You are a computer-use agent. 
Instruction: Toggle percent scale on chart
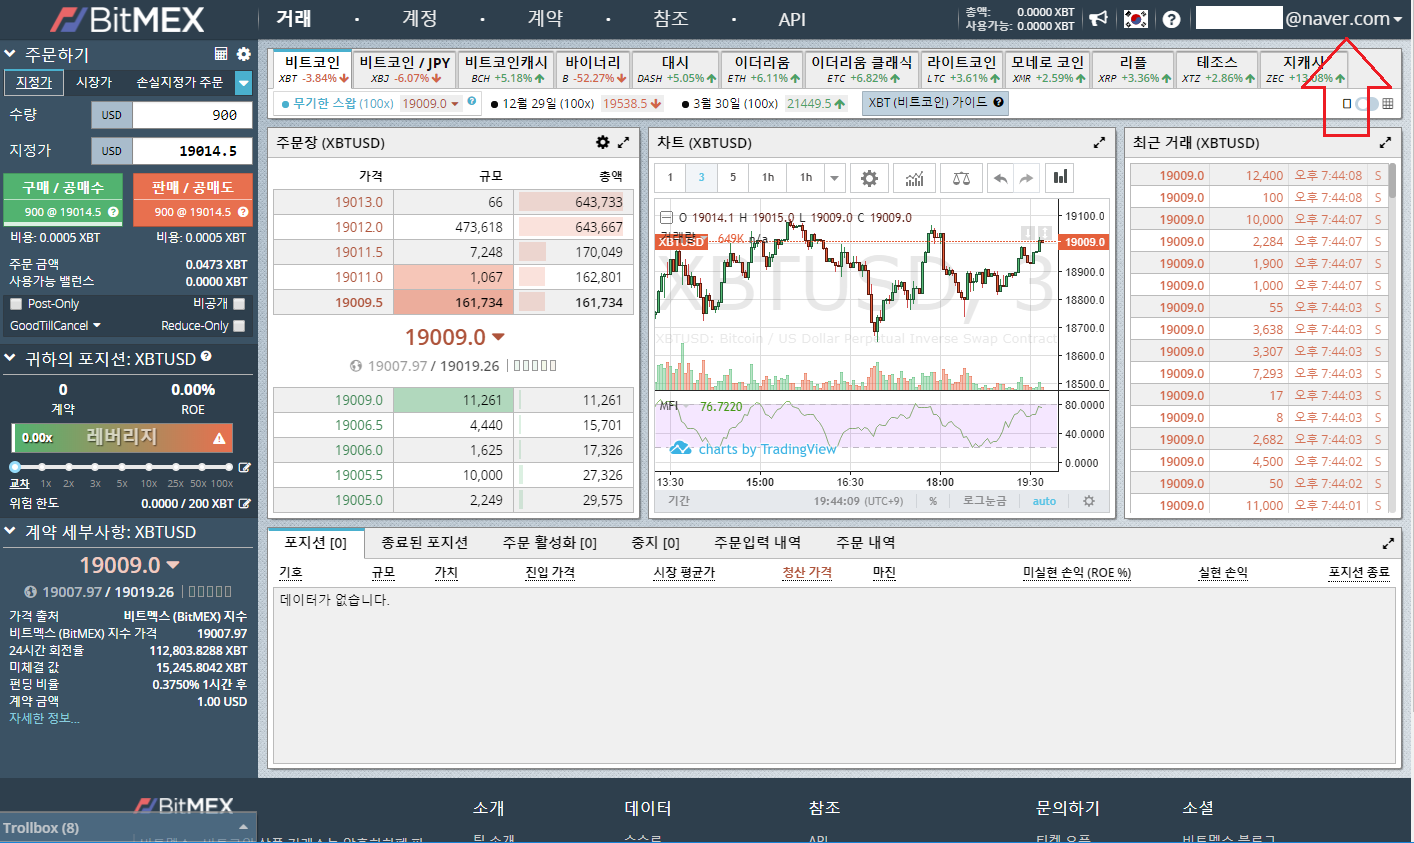point(933,501)
